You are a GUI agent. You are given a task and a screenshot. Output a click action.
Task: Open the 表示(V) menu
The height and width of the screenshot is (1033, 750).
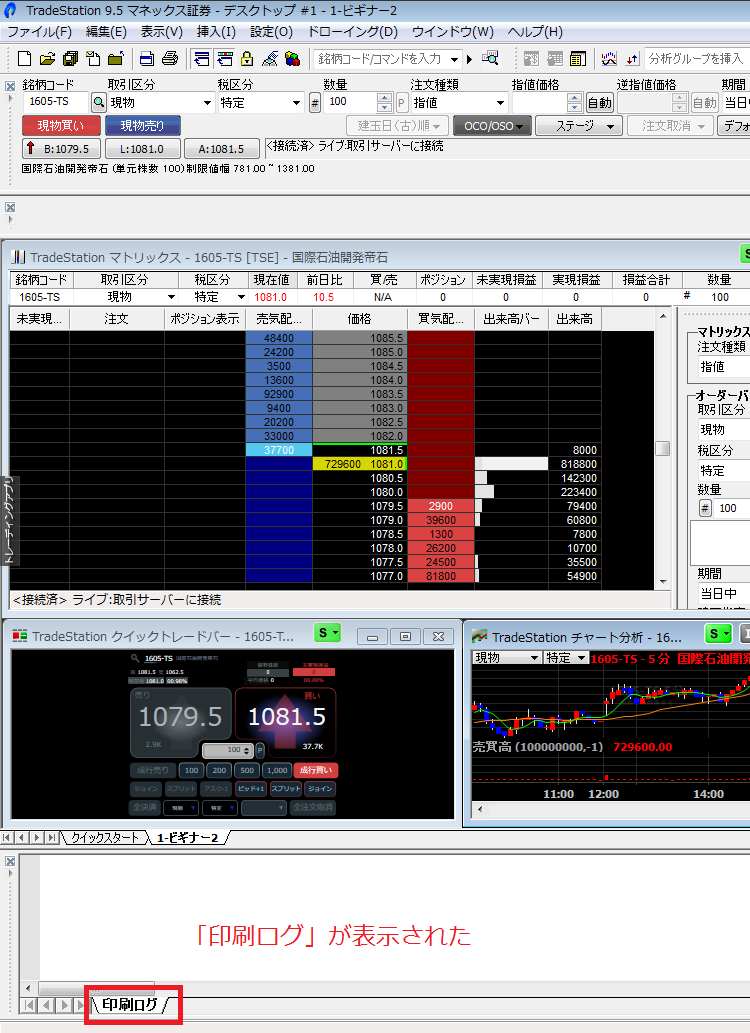[x=161, y=32]
